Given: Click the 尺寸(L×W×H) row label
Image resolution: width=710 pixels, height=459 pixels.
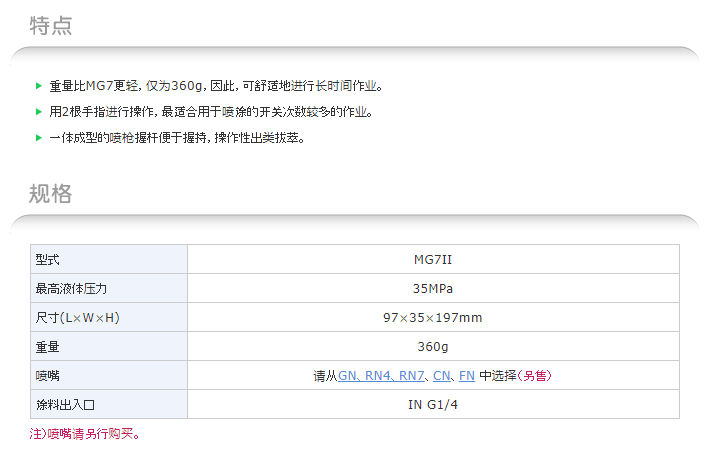Looking at the screenshot, I should pos(77,318).
